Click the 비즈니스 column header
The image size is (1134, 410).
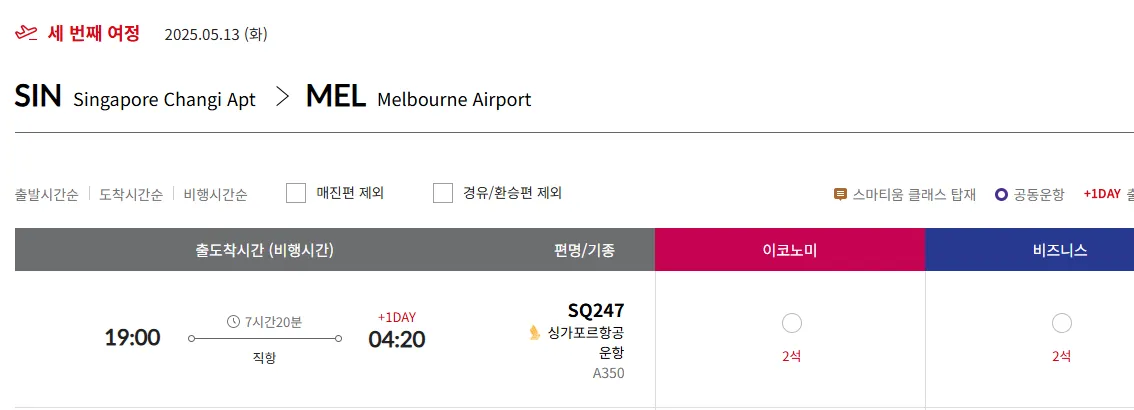(x=1060, y=250)
